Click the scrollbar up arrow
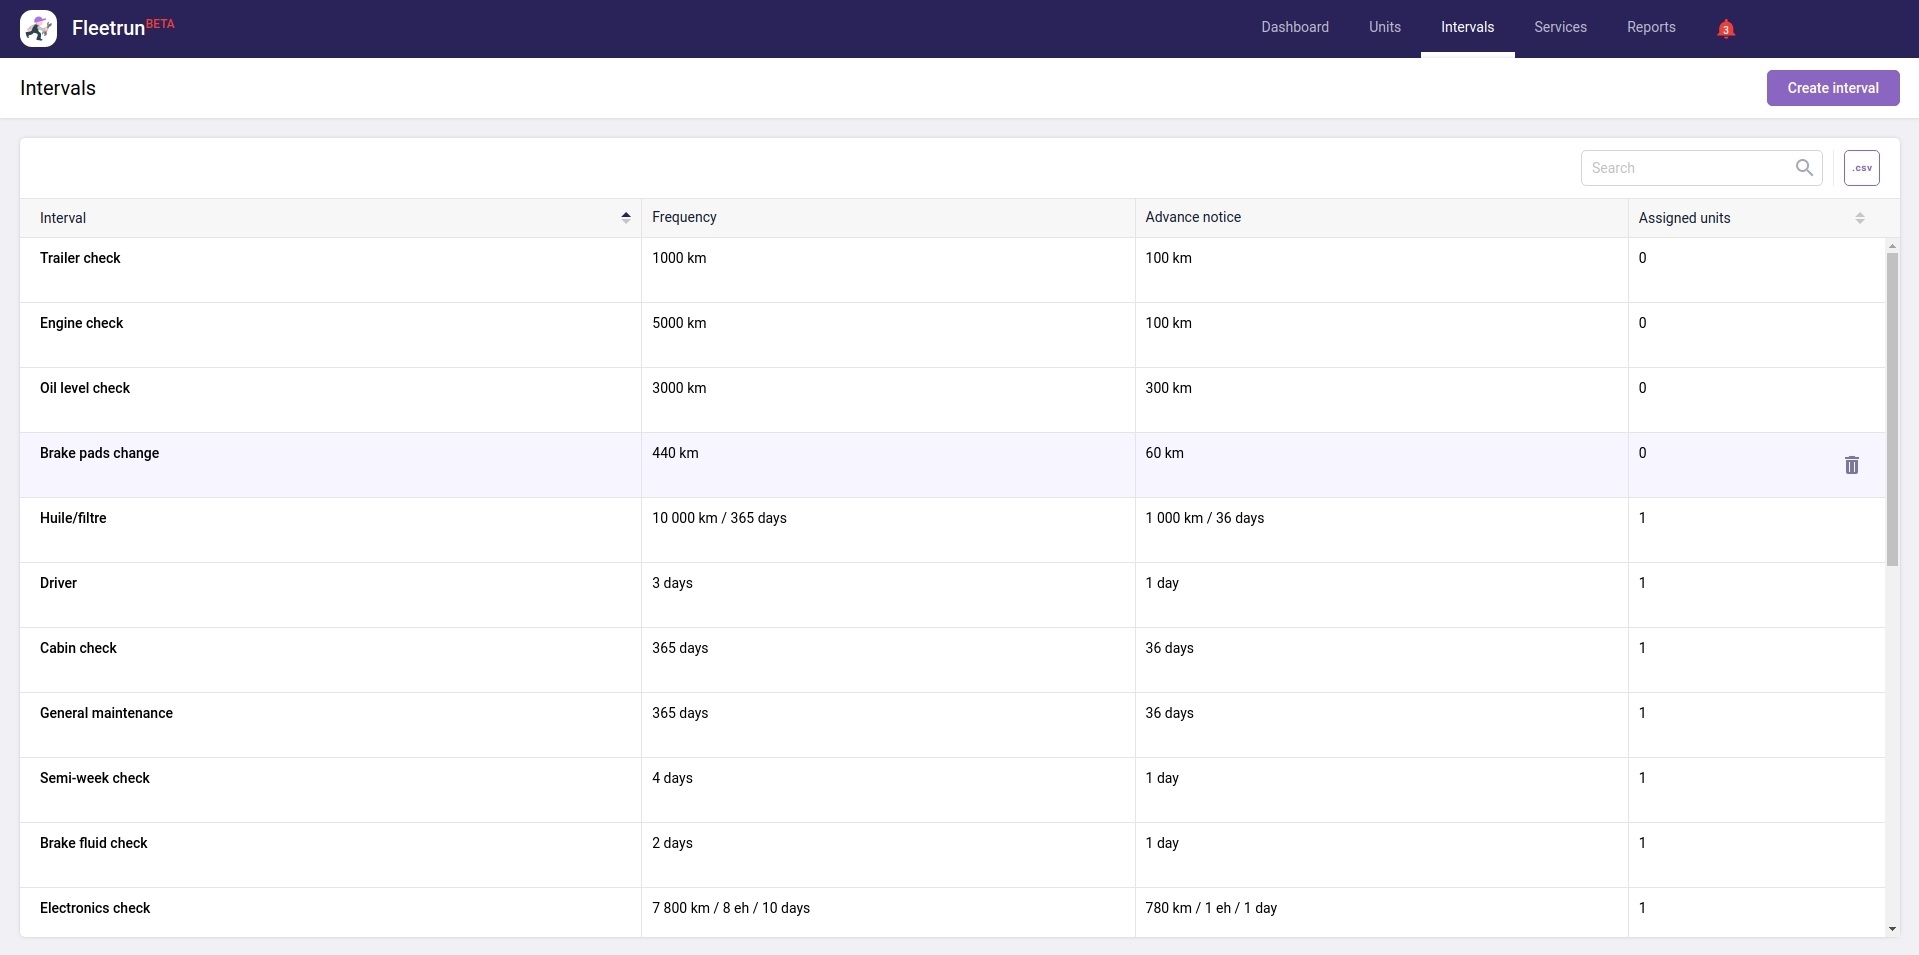 [x=1891, y=245]
